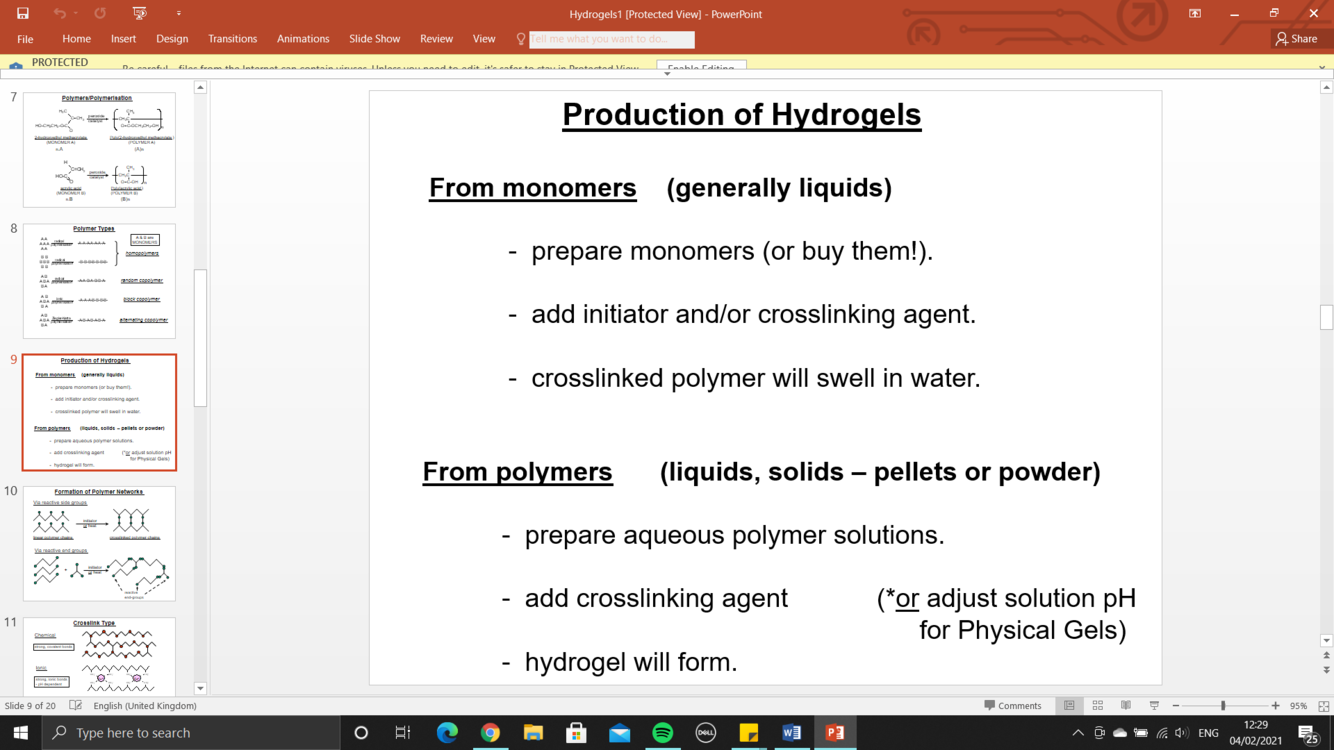The height and width of the screenshot is (750, 1334).
Task: Click the Undo arrow icon
Action: 59,14
